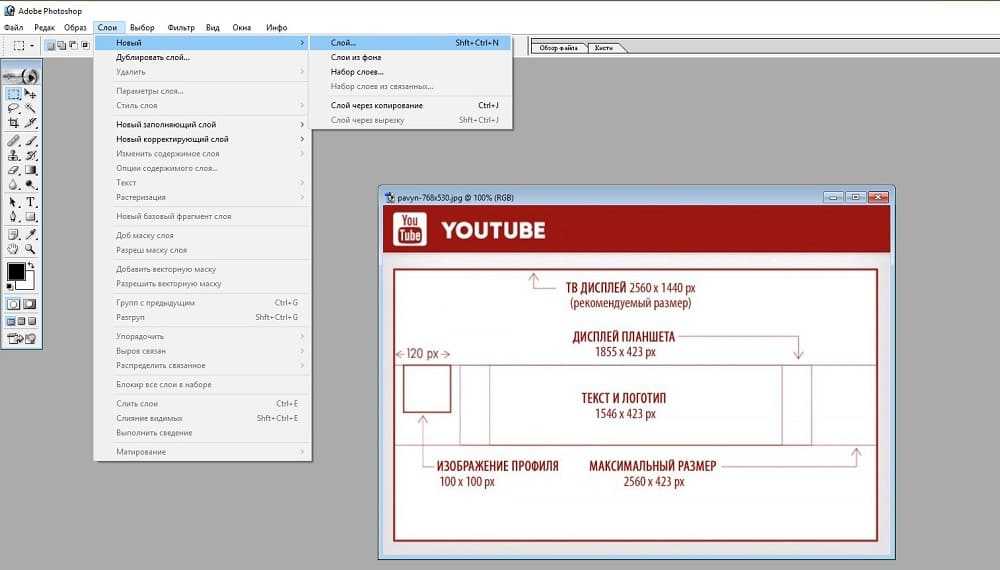Screen dimensions: 1000x570
Task: Click 'Дублировать слой...' menu entry
Action: coord(152,57)
